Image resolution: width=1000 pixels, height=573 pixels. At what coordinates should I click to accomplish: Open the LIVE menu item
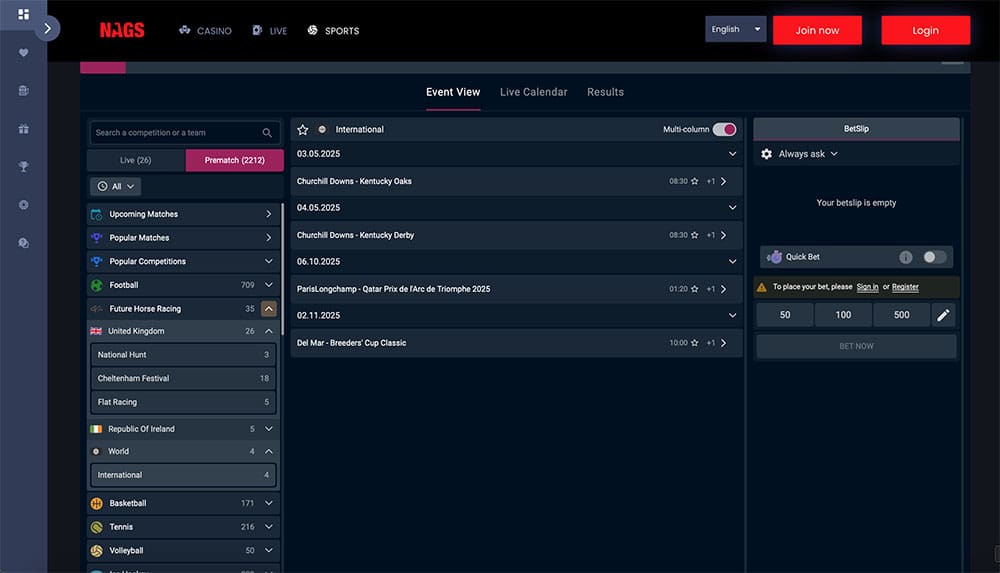tap(270, 31)
